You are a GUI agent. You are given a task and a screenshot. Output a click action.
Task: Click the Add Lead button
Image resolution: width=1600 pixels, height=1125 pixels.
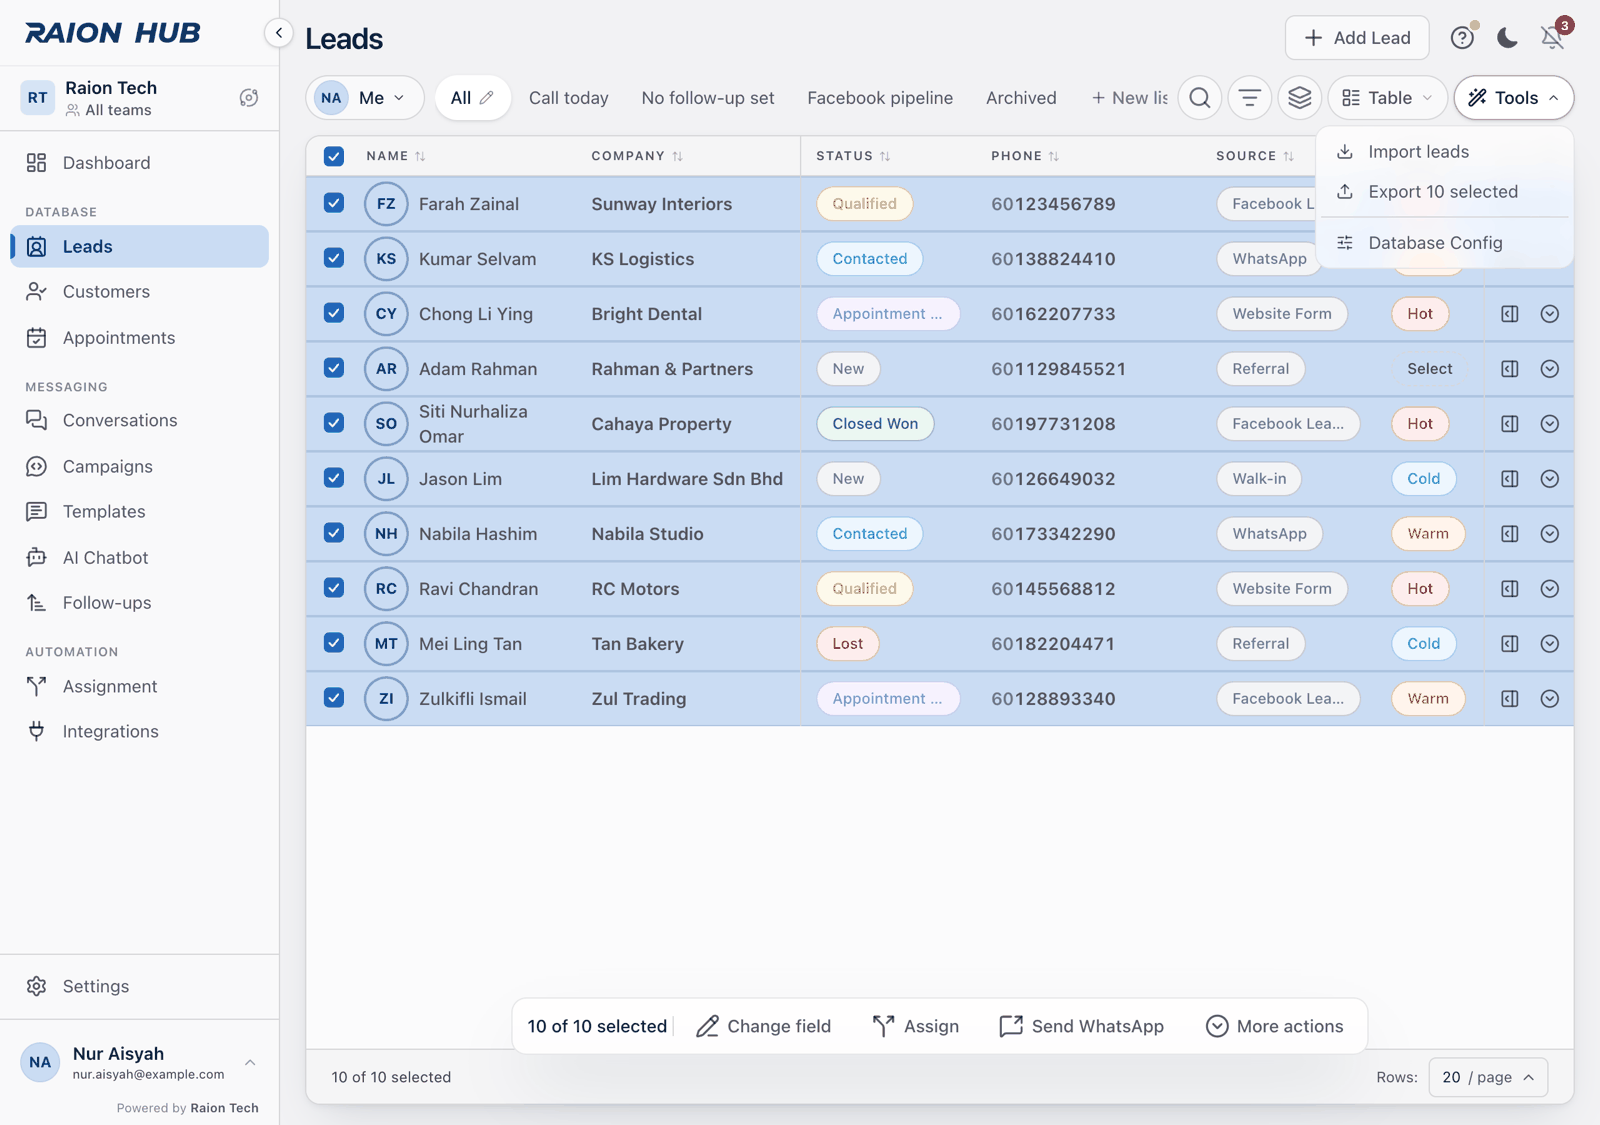click(x=1357, y=38)
